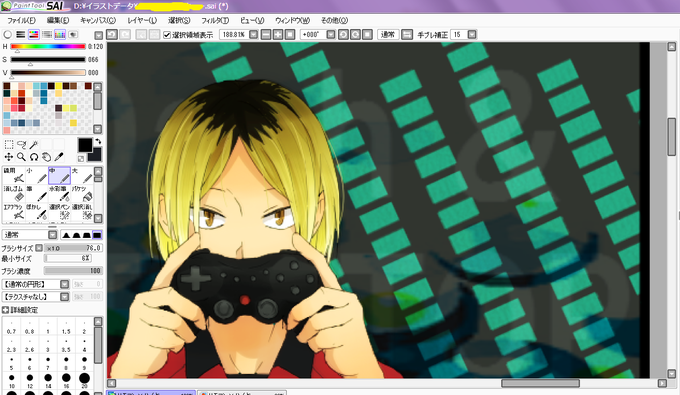
Task: Select the 中 pencil brush
Action: click(x=59, y=175)
